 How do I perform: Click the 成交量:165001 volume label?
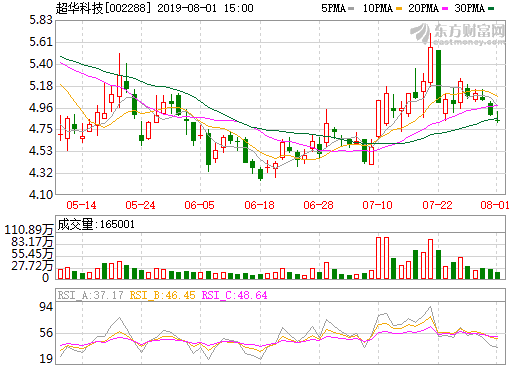click(x=96, y=224)
